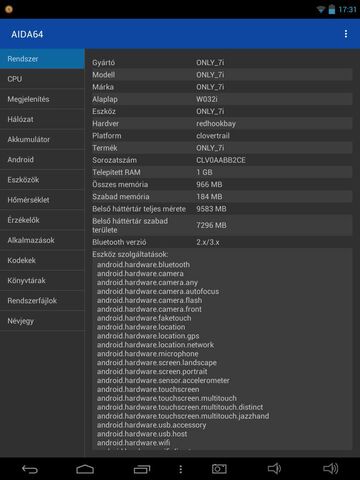Screen dimensions: 360x480
Task: Tap the navigation bar three-dot menu button
Action: [x=181, y=469]
